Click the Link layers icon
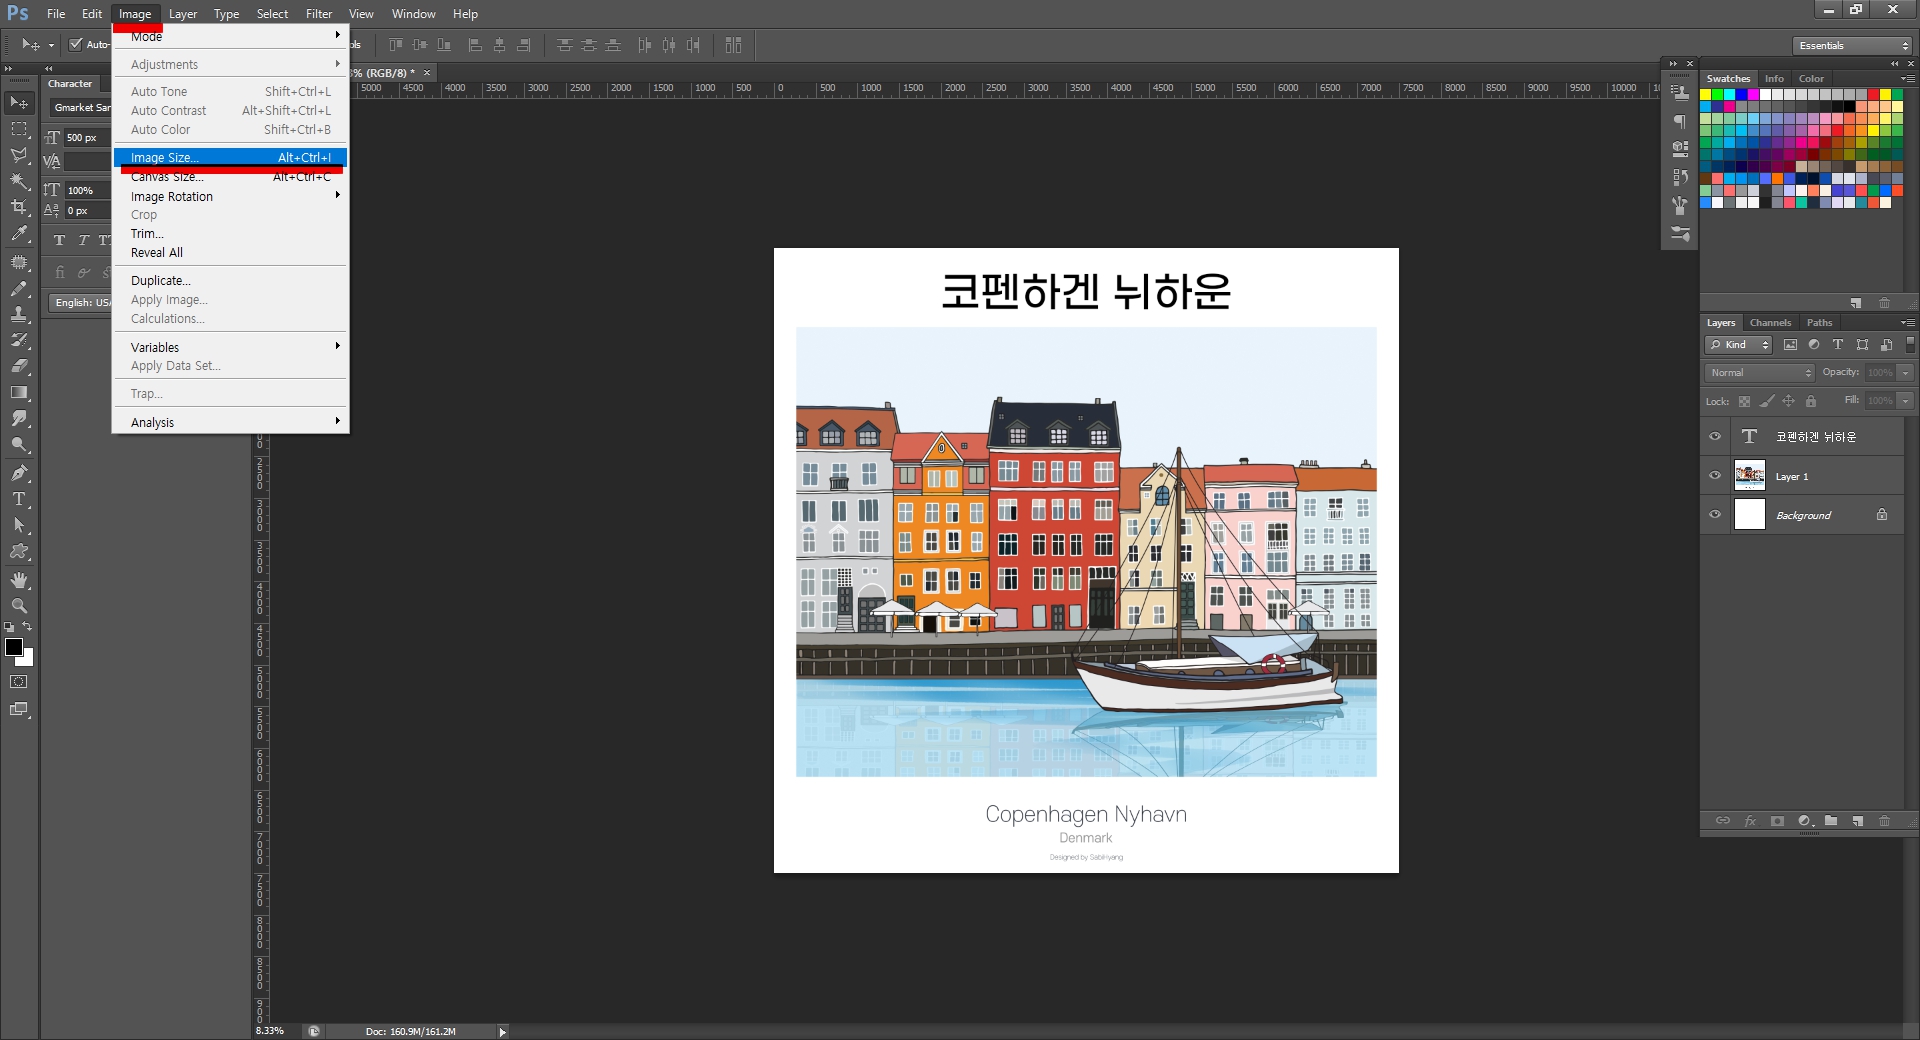 pos(1723,821)
